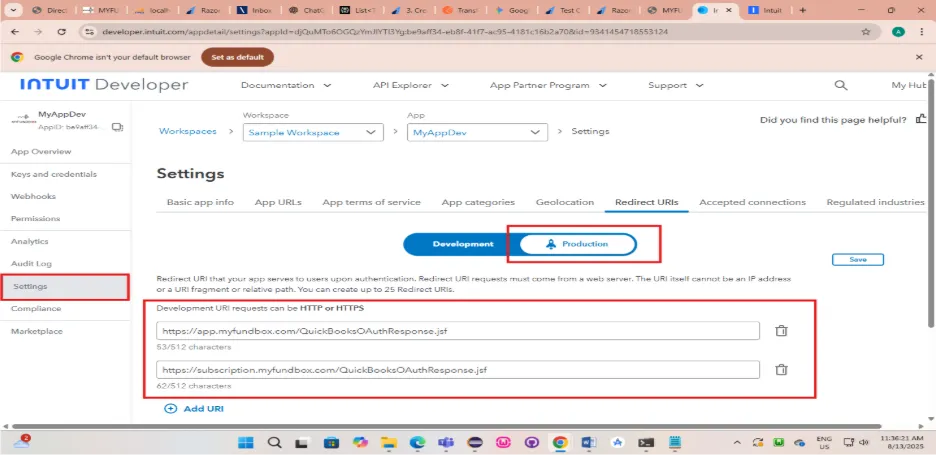Open the terminal from the taskbar

pyautogui.click(x=646, y=443)
